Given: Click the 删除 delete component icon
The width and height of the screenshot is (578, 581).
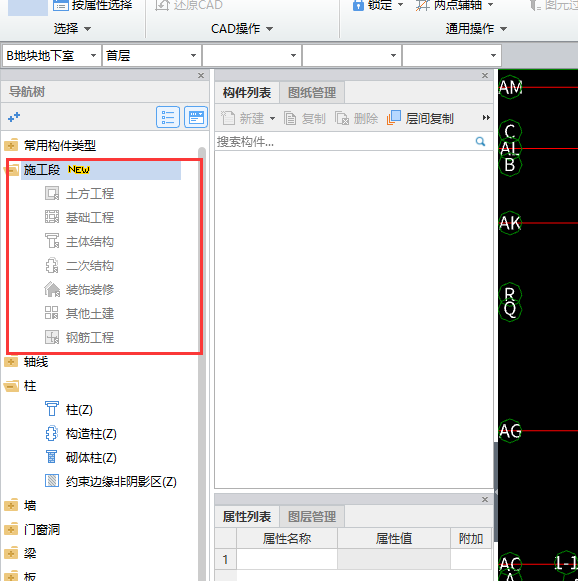Looking at the screenshot, I should (x=342, y=119).
